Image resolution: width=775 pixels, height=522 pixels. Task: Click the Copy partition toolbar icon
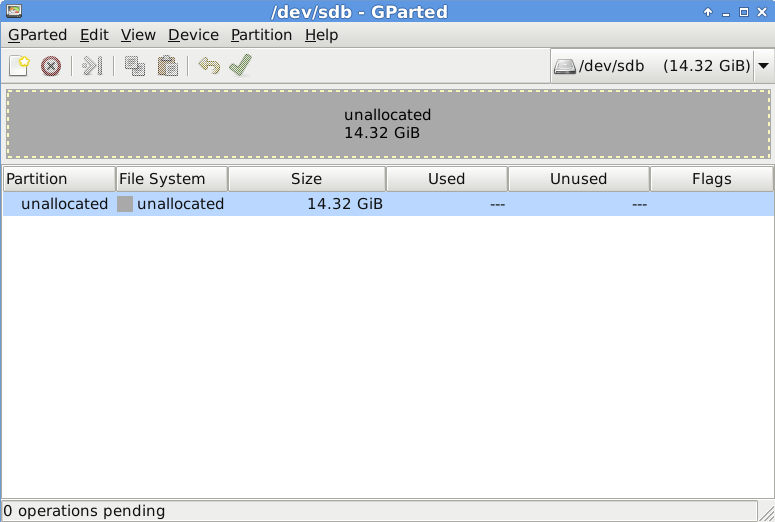pos(135,66)
